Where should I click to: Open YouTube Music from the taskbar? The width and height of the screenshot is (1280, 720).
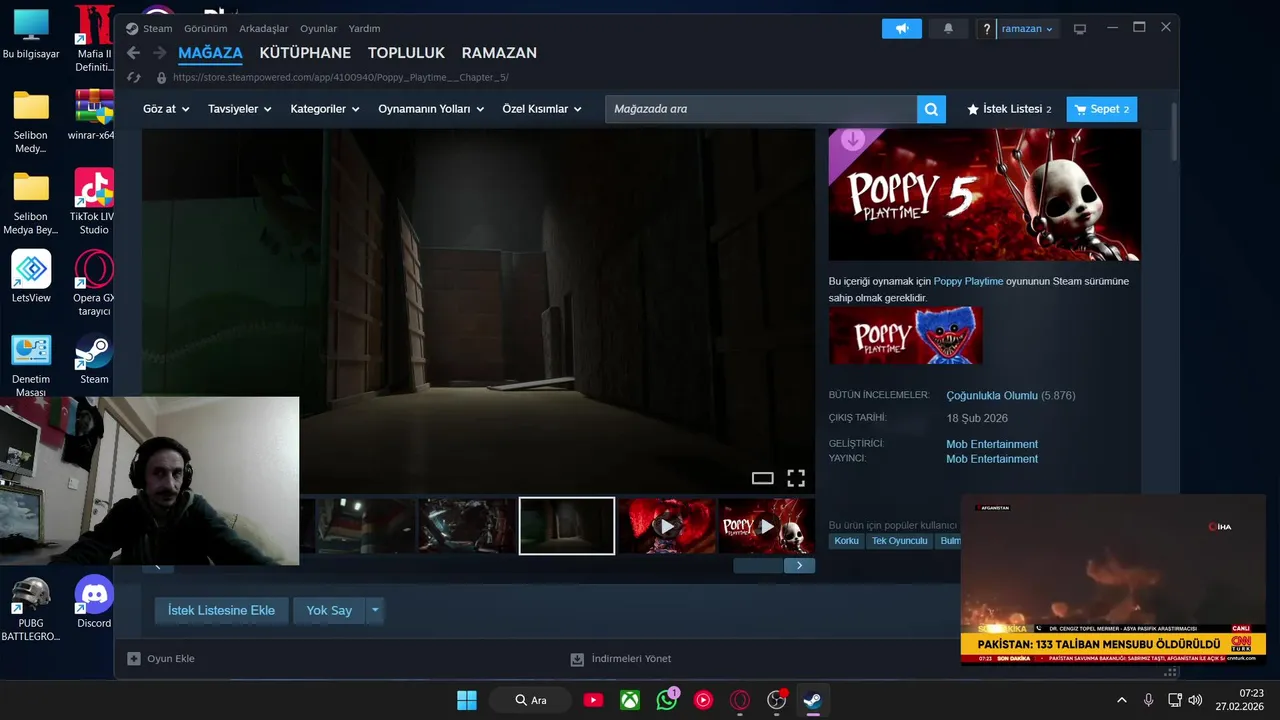[703, 700]
